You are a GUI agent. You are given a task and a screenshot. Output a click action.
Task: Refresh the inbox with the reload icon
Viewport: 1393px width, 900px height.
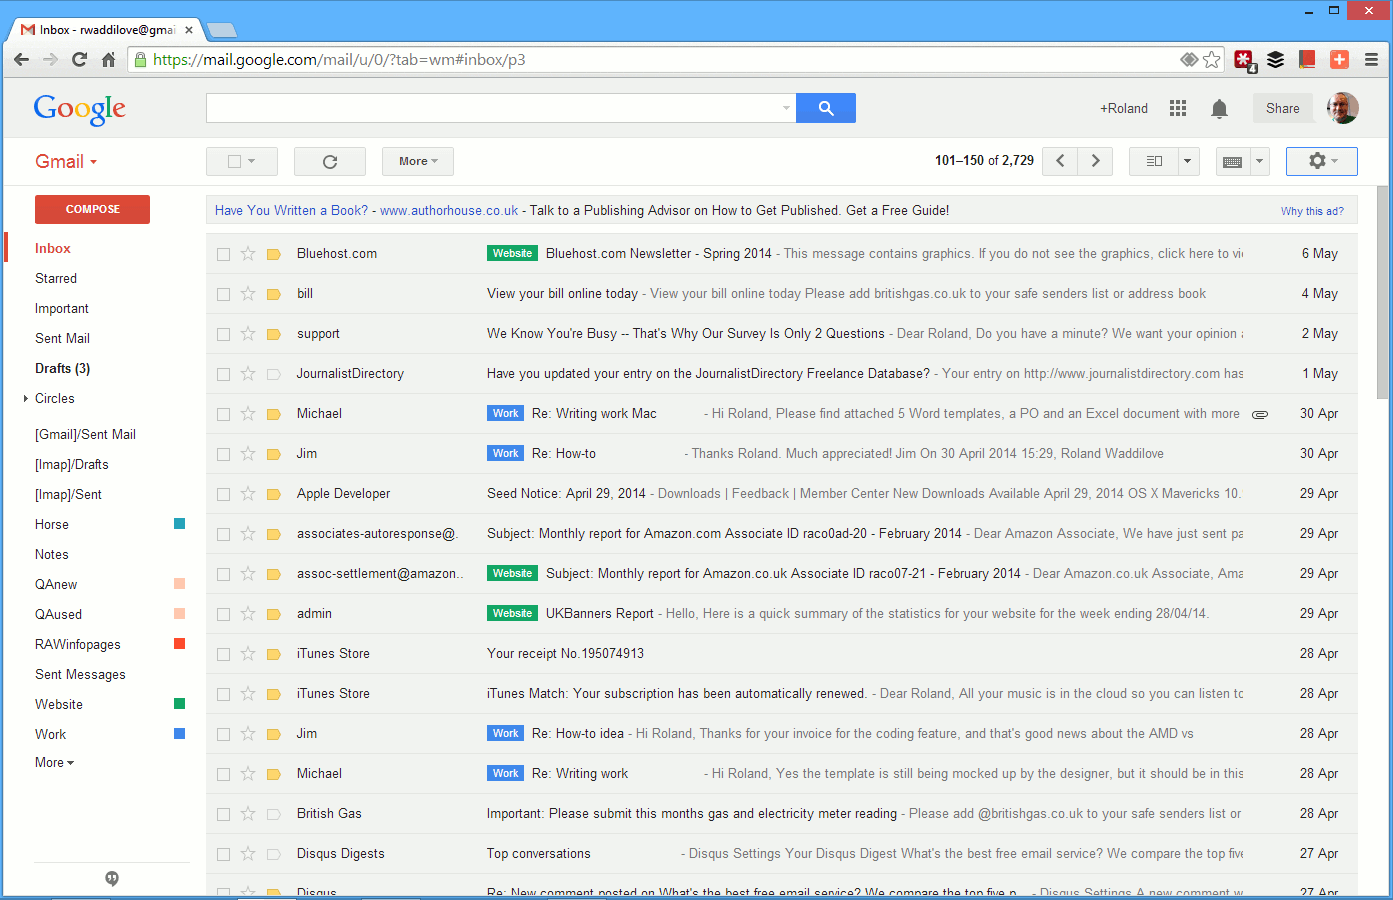click(x=329, y=161)
